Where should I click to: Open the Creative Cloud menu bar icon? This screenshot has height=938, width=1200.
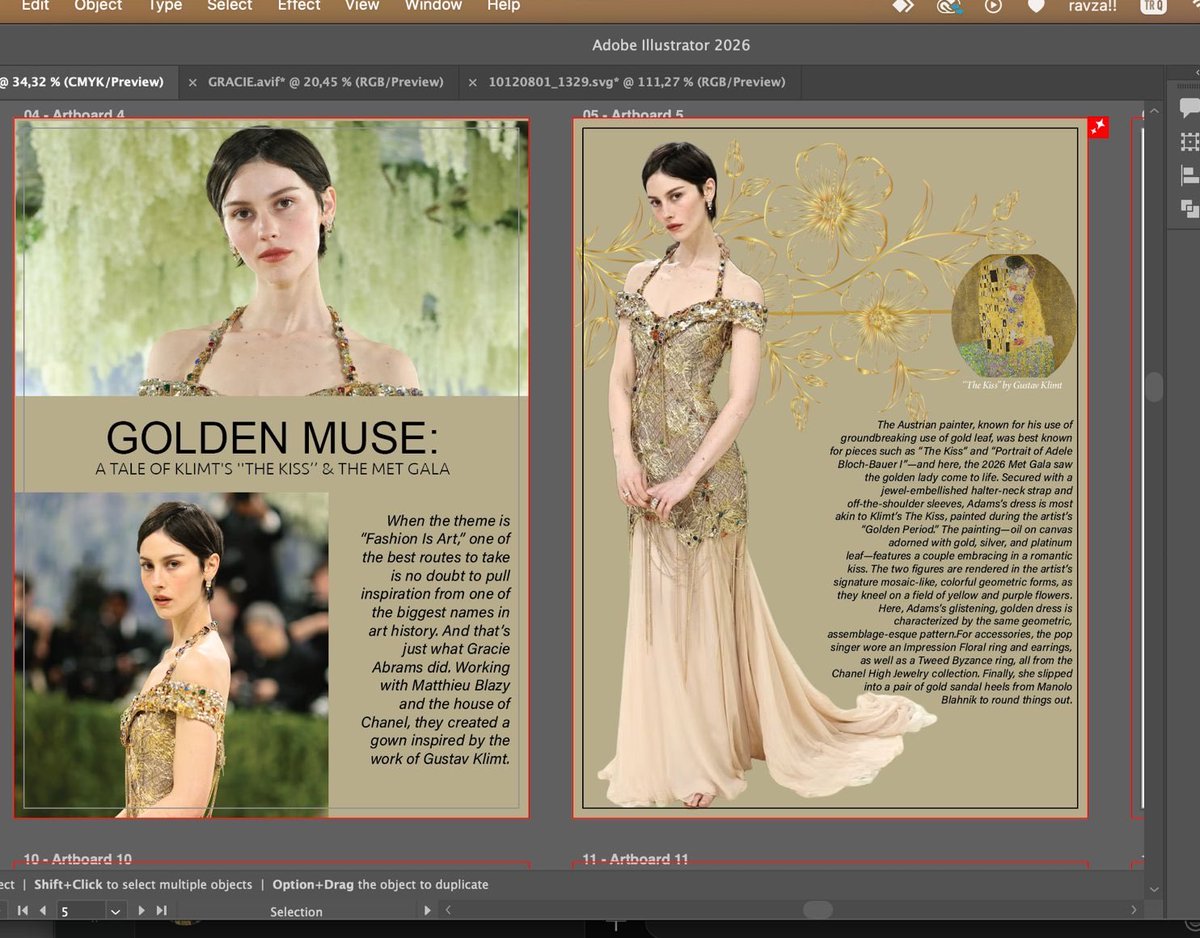pyautogui.click(x=948, y=6)
